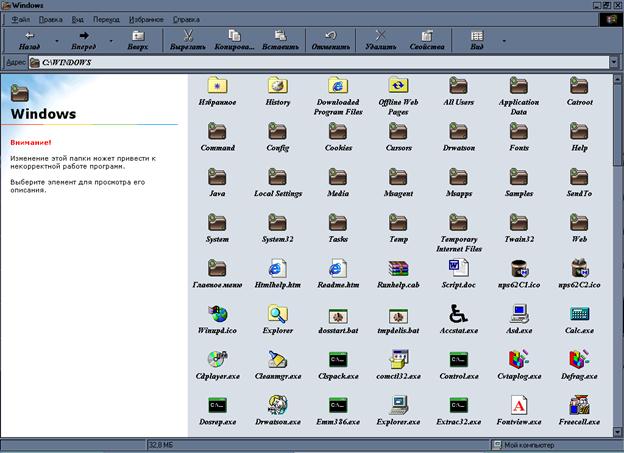Select the Temporary Internet Files folder
624x453 pixels.
click(x=458, y=223)
